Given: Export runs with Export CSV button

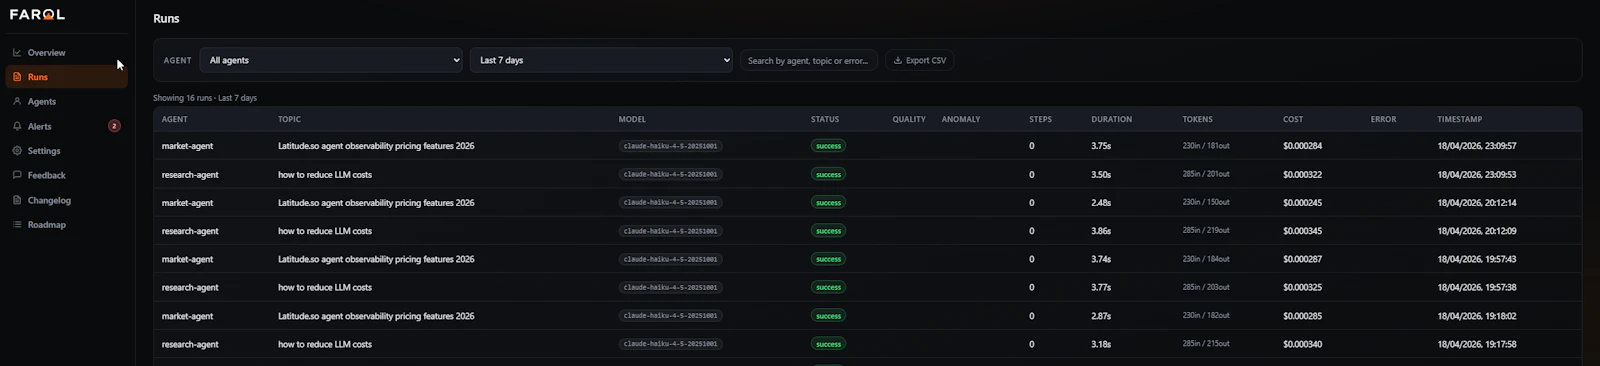Looking at the screenshot, I should 920,60.
